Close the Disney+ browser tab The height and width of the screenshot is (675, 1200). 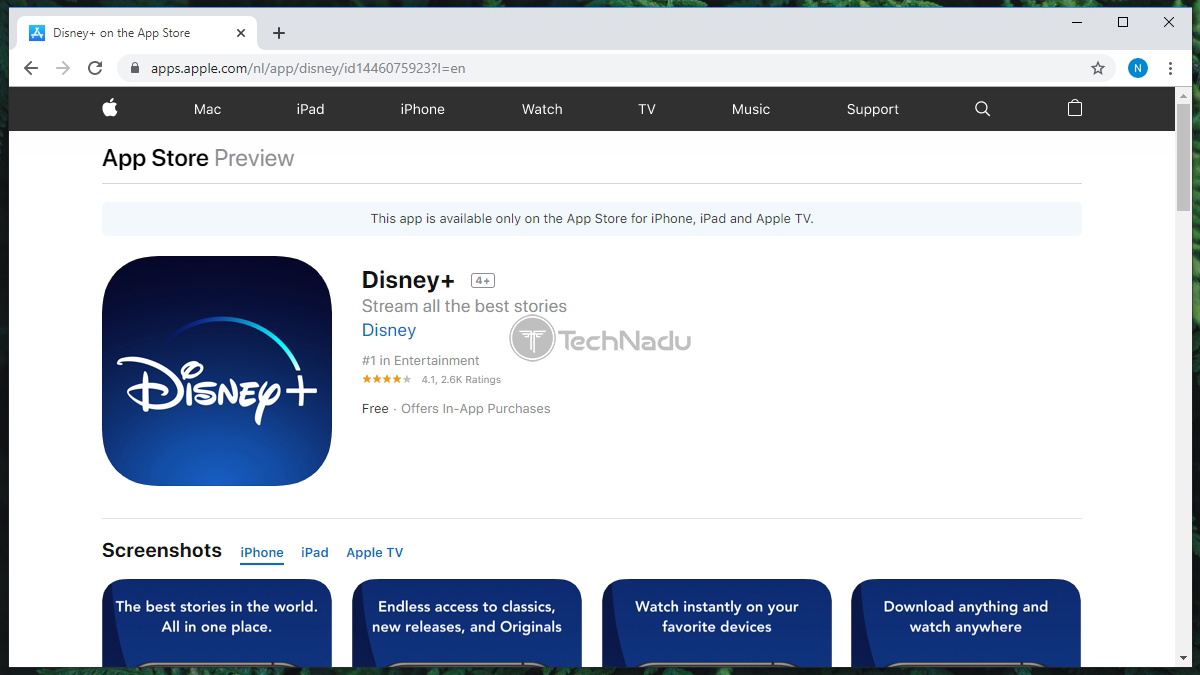241,33
